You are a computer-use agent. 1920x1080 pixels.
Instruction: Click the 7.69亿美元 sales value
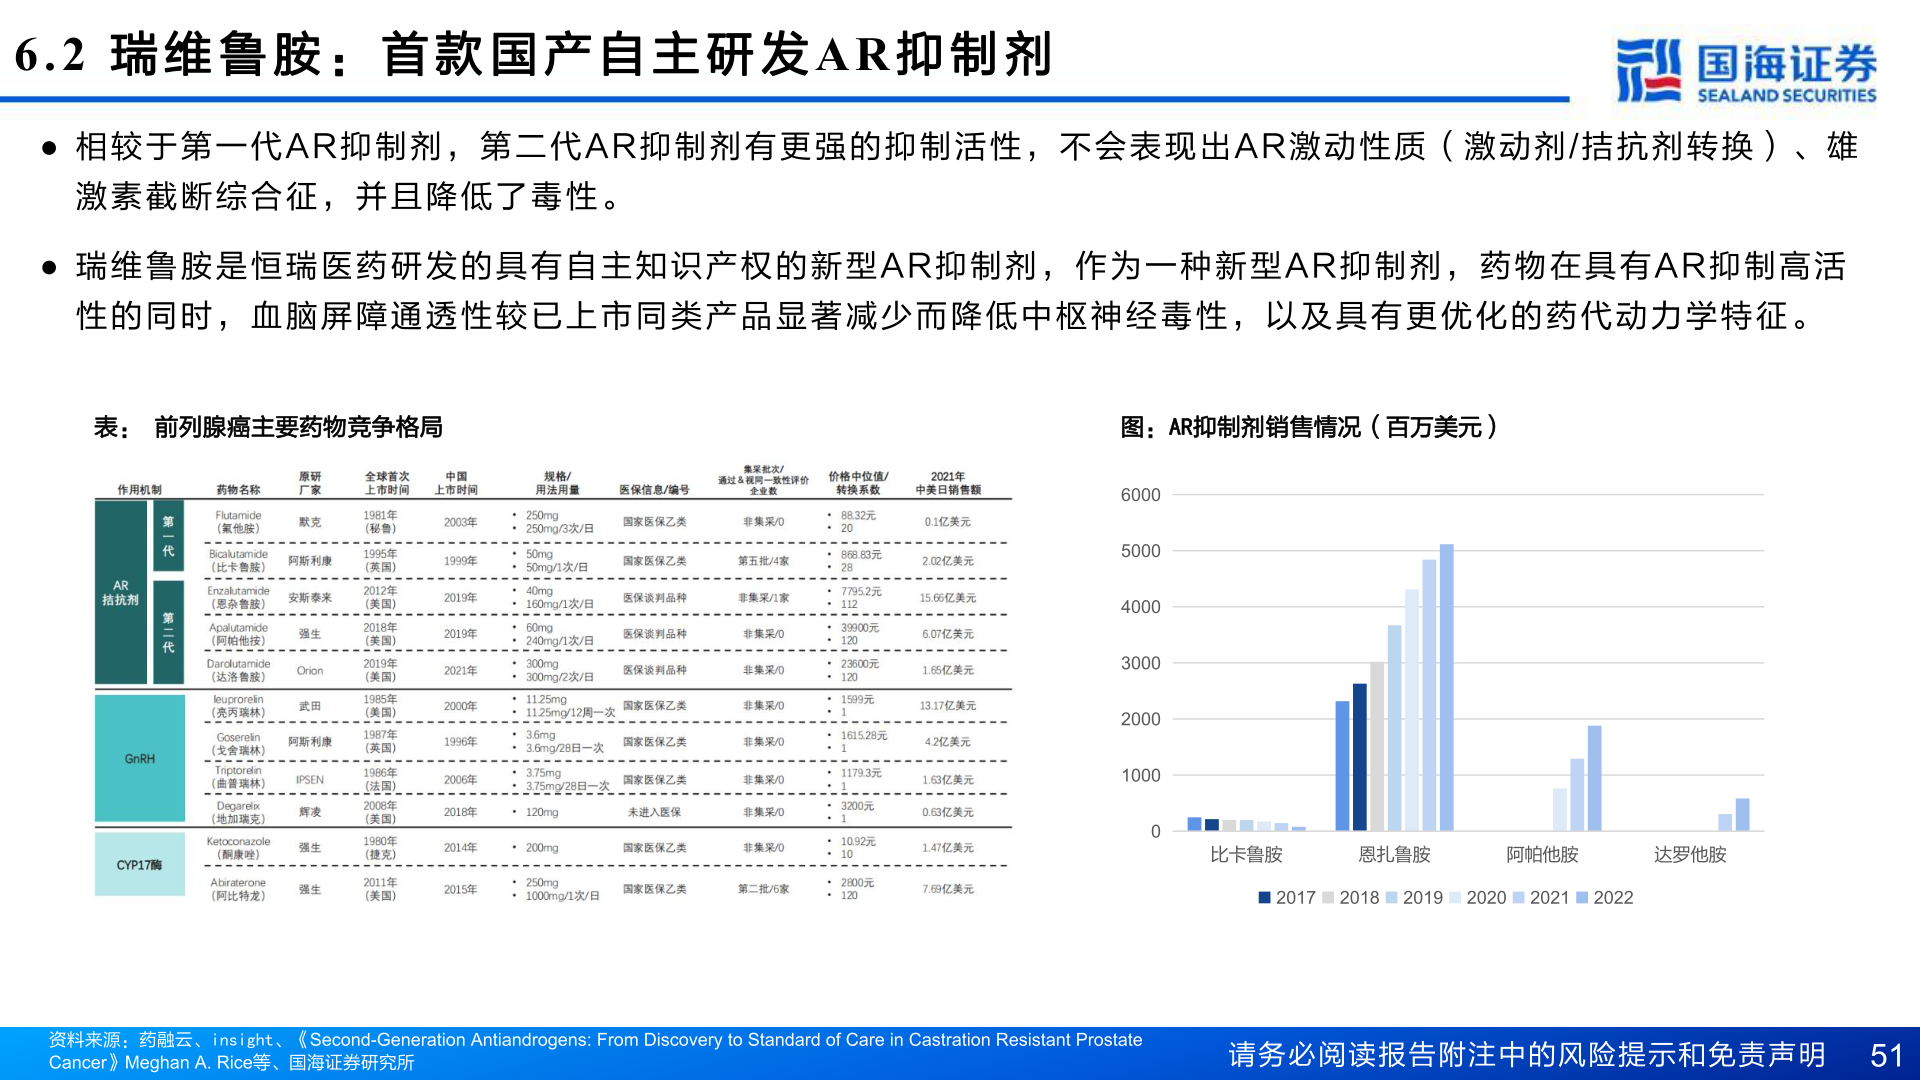click(x=948, y=889)
